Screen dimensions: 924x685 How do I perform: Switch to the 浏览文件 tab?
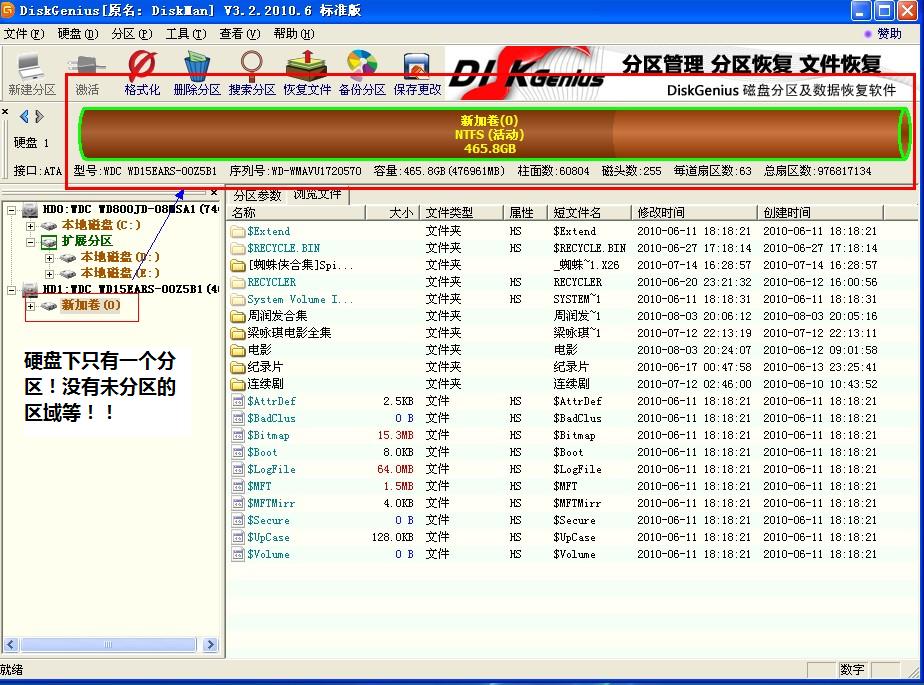318,195
